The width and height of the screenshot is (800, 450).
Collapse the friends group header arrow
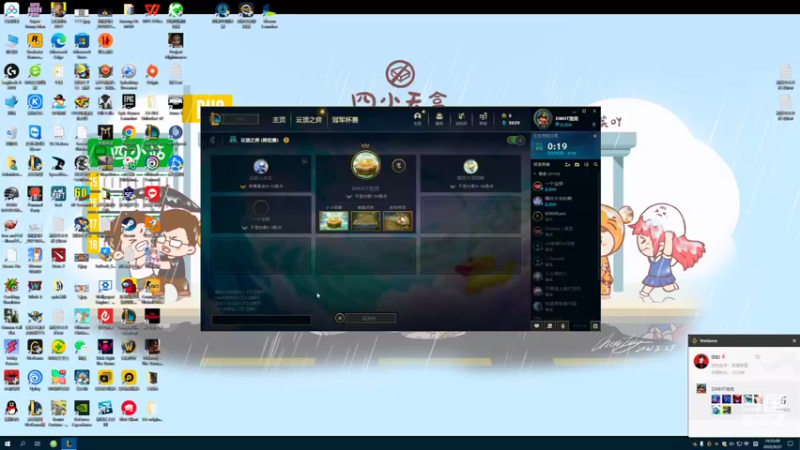[535, 174]
